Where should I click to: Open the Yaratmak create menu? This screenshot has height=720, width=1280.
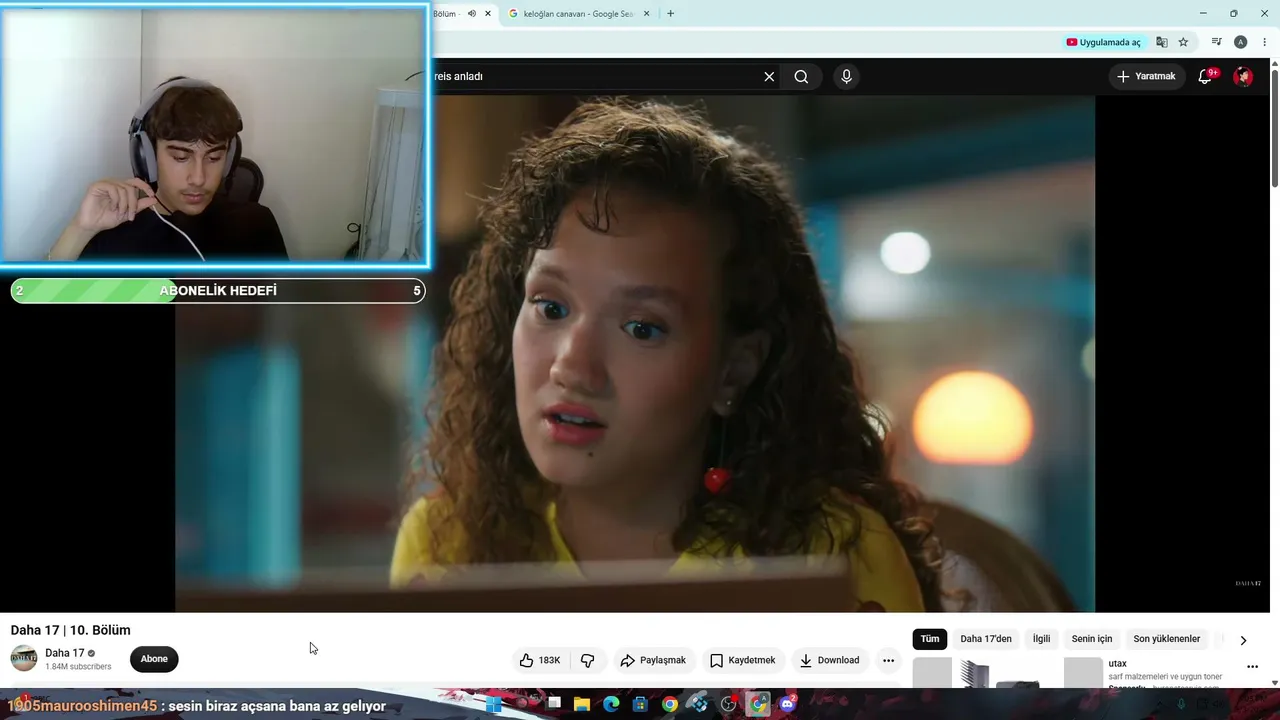pyautogui.click(x=1146, y=76)
